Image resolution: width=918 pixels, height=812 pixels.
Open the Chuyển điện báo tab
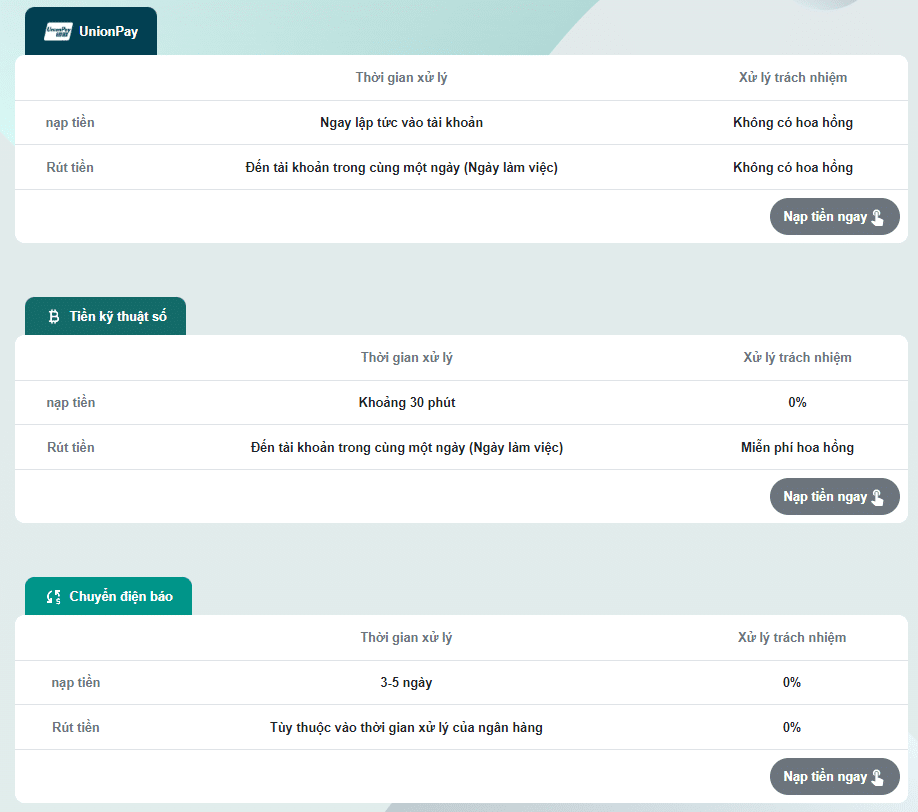coord(120,597)
